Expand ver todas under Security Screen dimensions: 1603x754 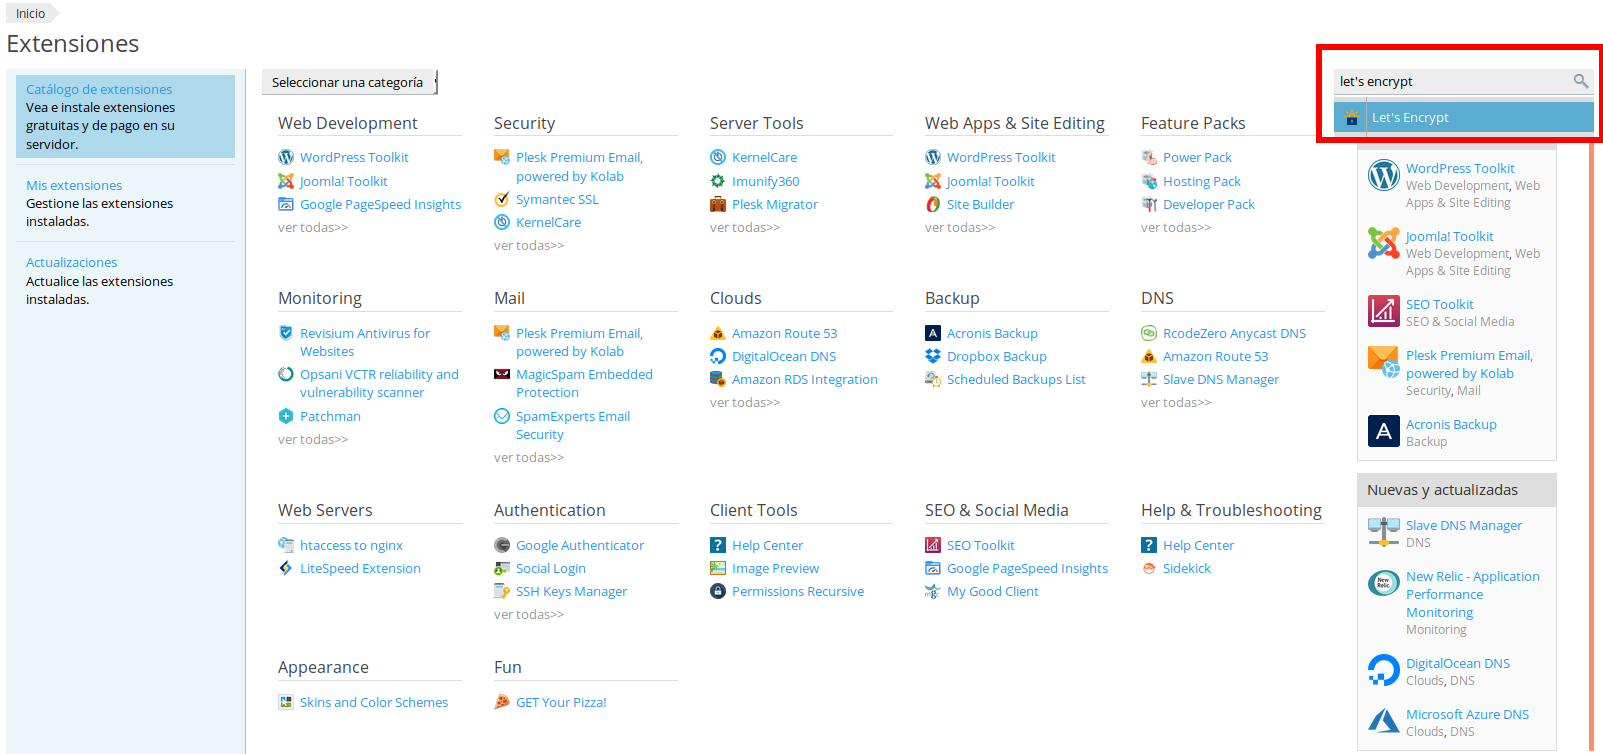click(x=529, y=245)
